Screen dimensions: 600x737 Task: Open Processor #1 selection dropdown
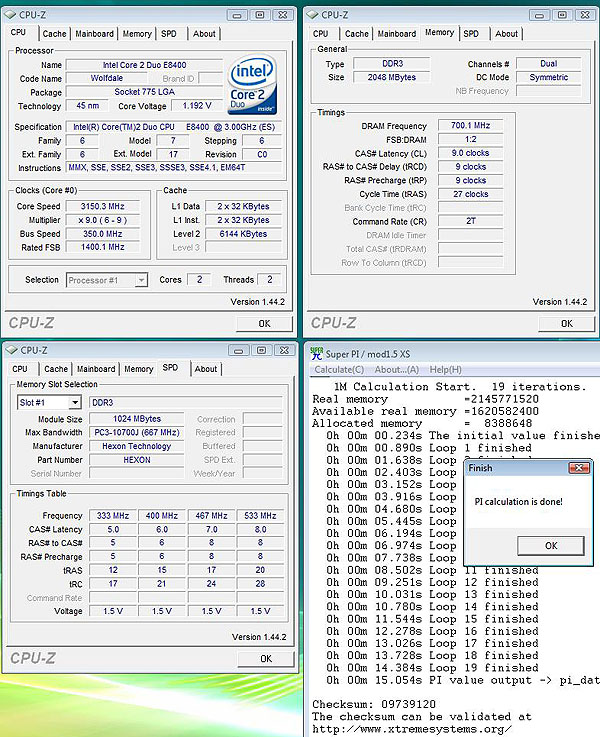click(141, 280)
